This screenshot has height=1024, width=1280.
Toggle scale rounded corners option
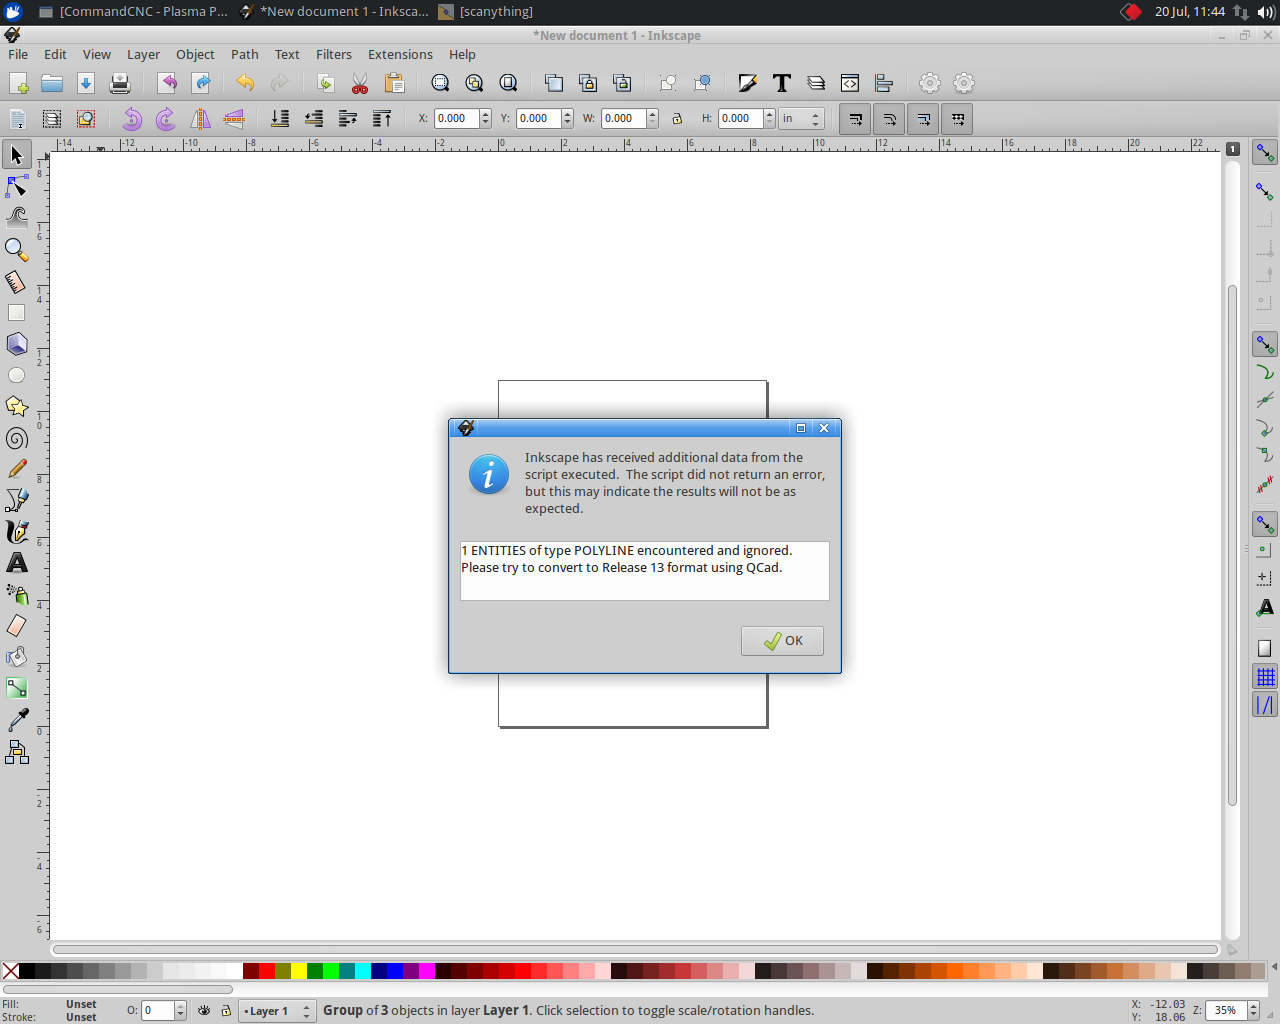coord(889,119)
